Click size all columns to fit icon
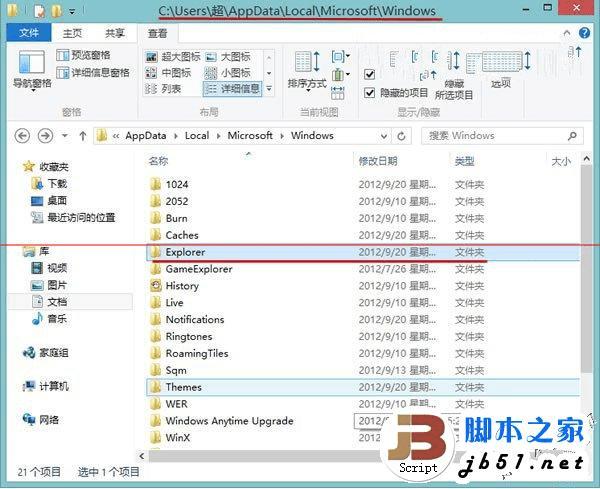This screenshot has width=600, height=489. click(x=338, y=93)
